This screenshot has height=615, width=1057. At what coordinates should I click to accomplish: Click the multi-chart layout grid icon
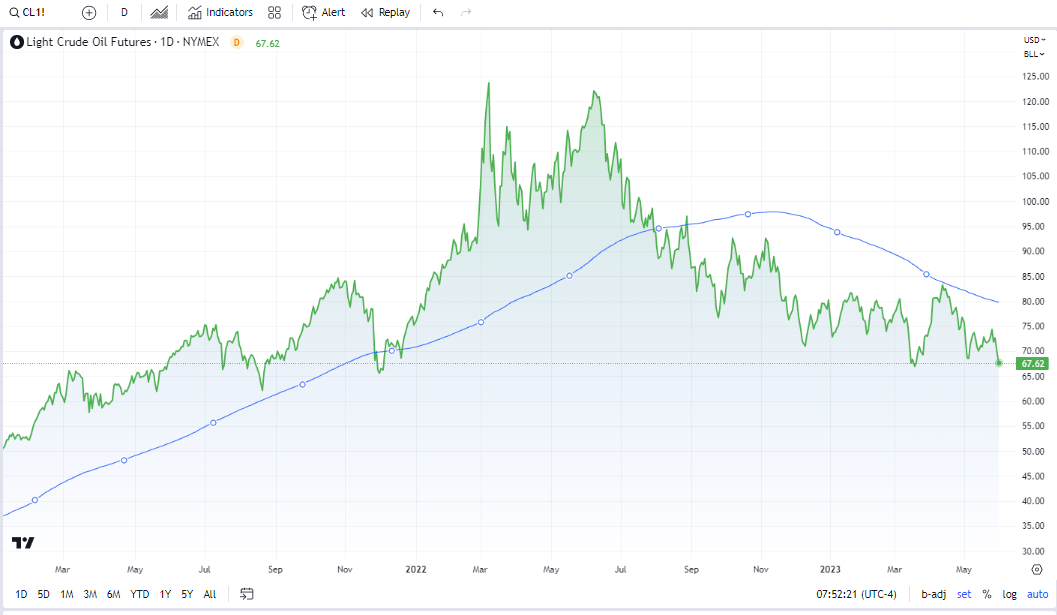274,12
